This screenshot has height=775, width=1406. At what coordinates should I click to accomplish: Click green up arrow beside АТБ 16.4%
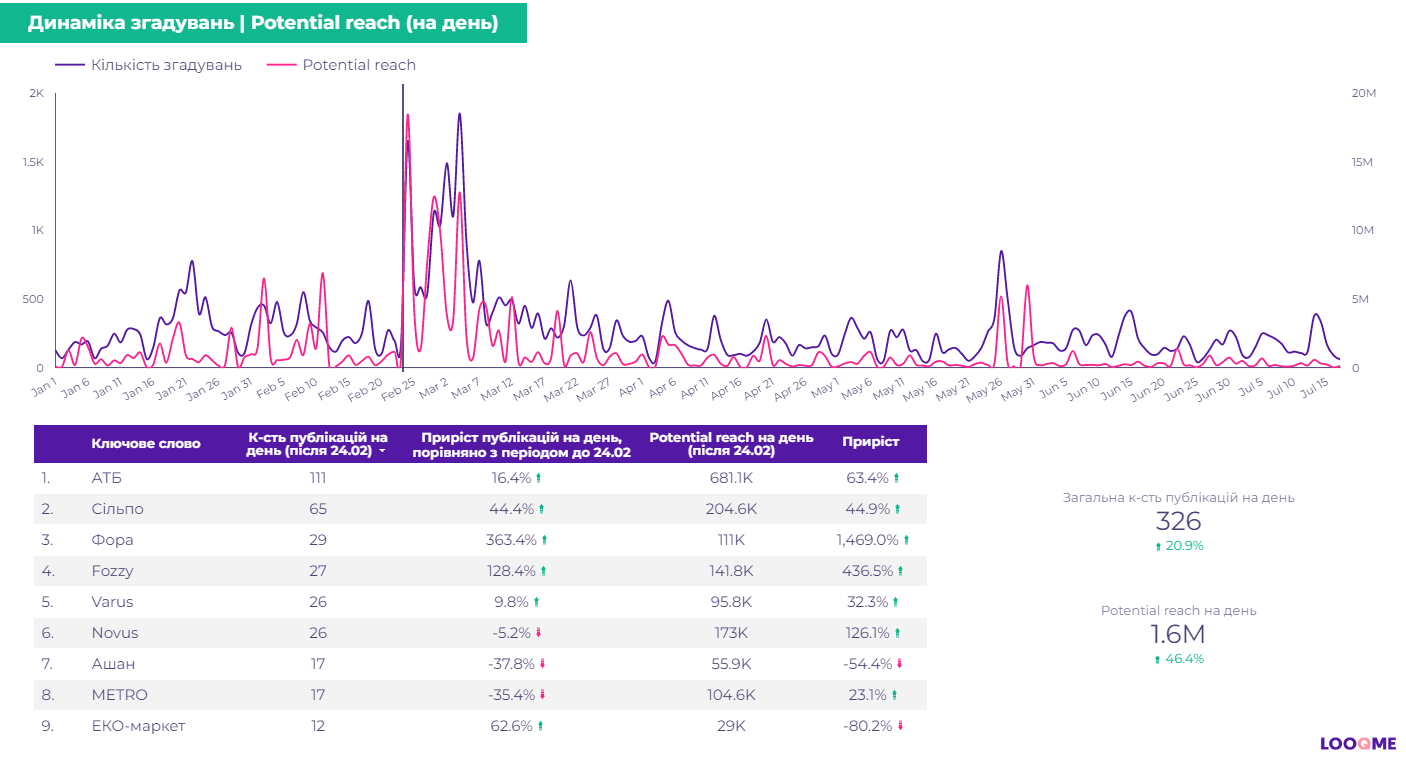coord(540,479)
